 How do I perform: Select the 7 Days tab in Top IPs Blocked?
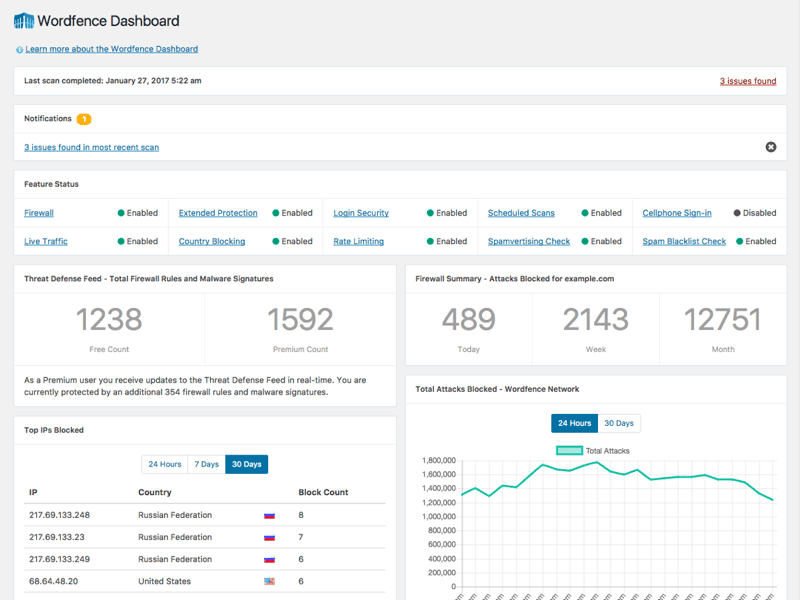pos(206,464)
